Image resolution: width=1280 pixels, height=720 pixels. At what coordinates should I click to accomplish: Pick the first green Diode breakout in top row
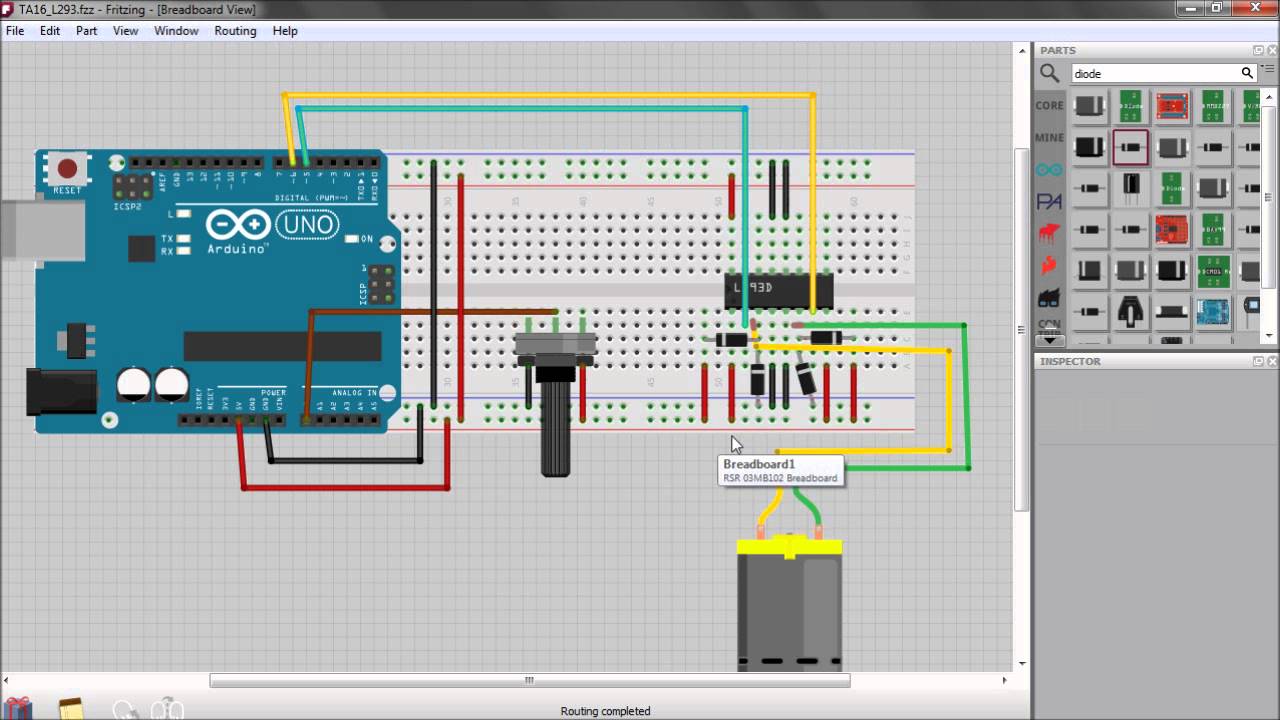(x=1131, y=106)
